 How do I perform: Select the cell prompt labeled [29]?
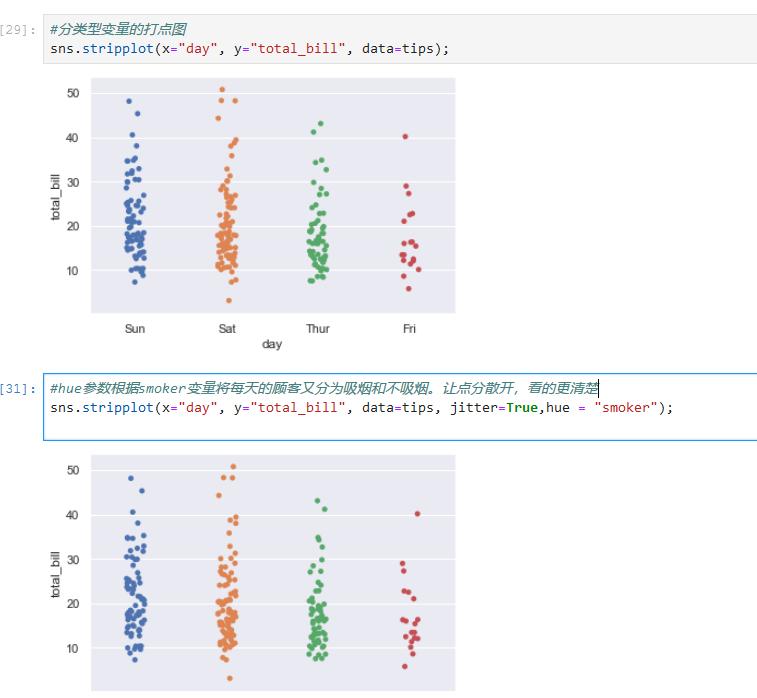click(18, 30)
